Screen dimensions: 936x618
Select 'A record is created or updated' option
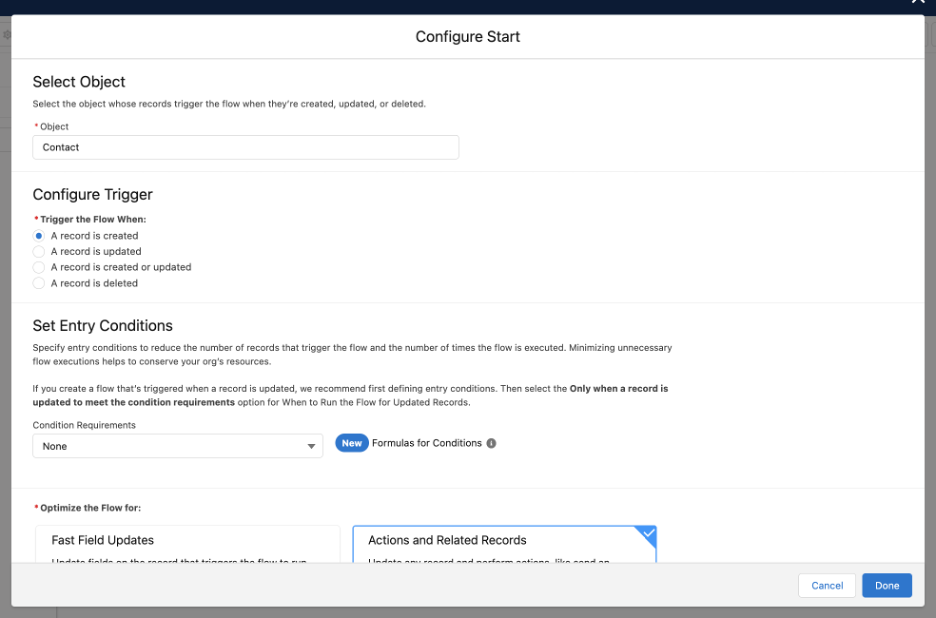click(37, 267)
